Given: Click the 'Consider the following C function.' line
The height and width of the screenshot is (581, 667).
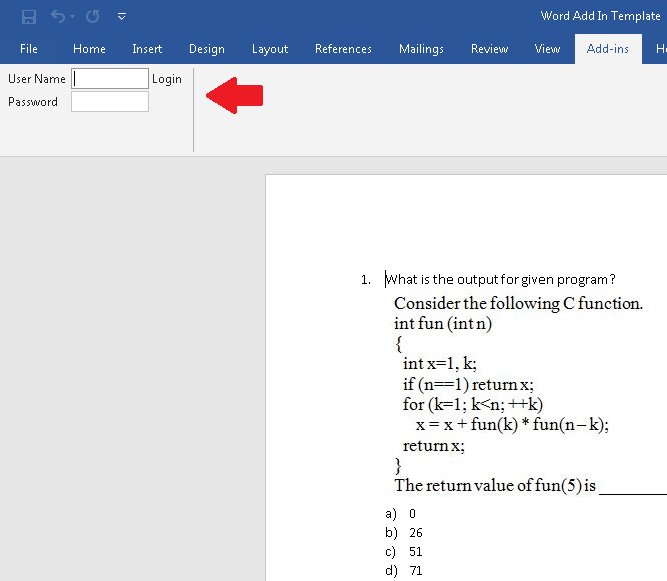Looking at the screenshot, I should [x=518, y=303].
